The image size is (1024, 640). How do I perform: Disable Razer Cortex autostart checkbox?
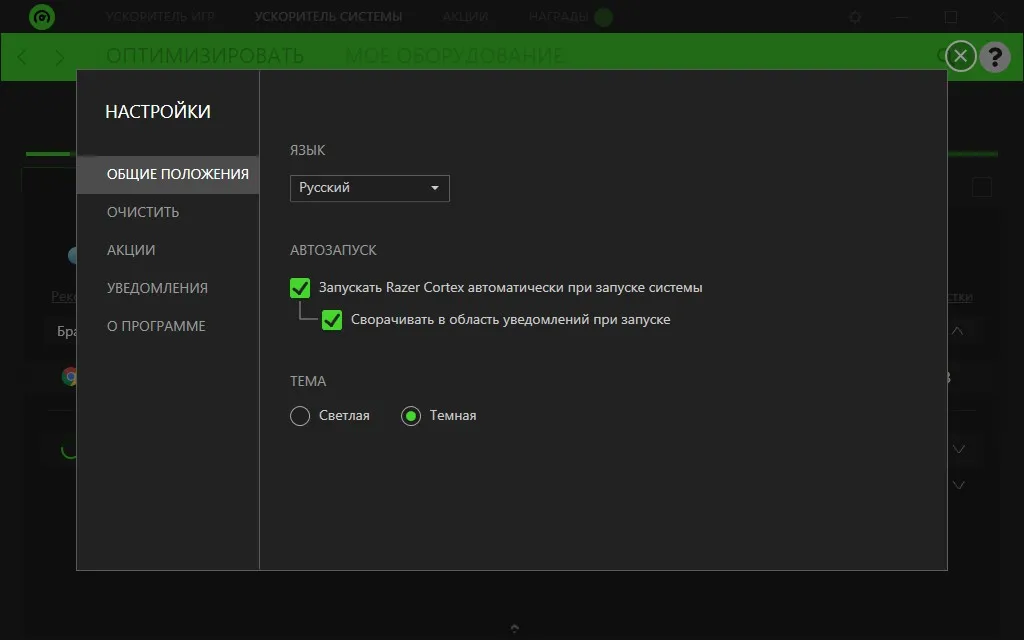(x=300, y=288)
